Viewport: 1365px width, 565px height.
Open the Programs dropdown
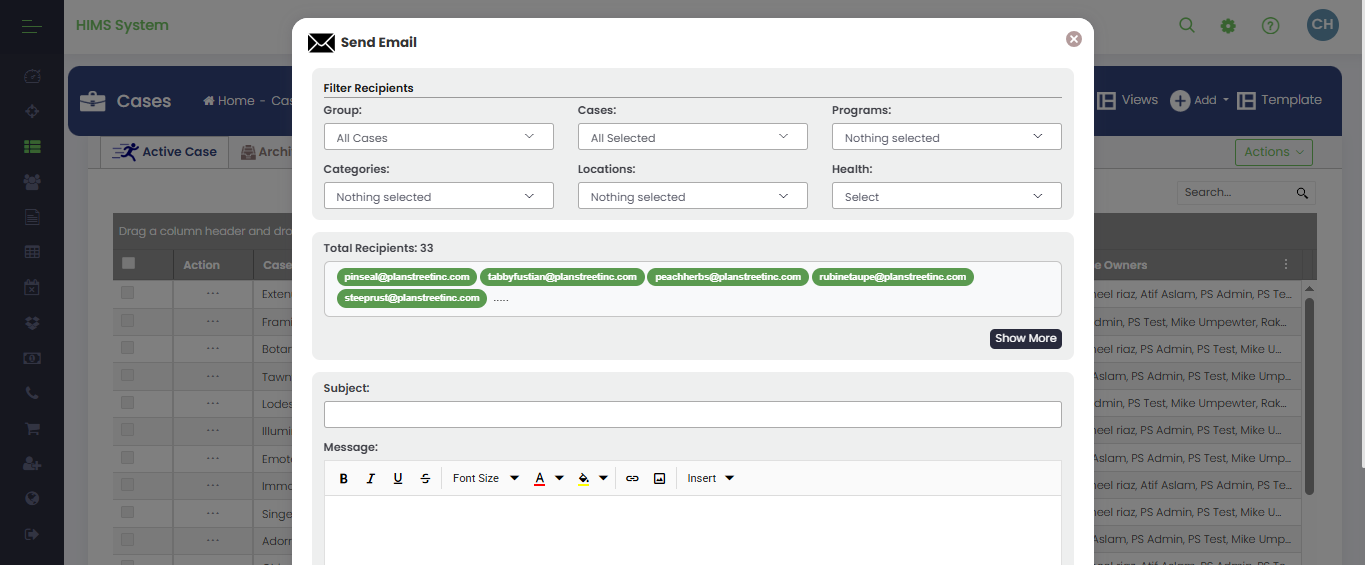[946, 137]
